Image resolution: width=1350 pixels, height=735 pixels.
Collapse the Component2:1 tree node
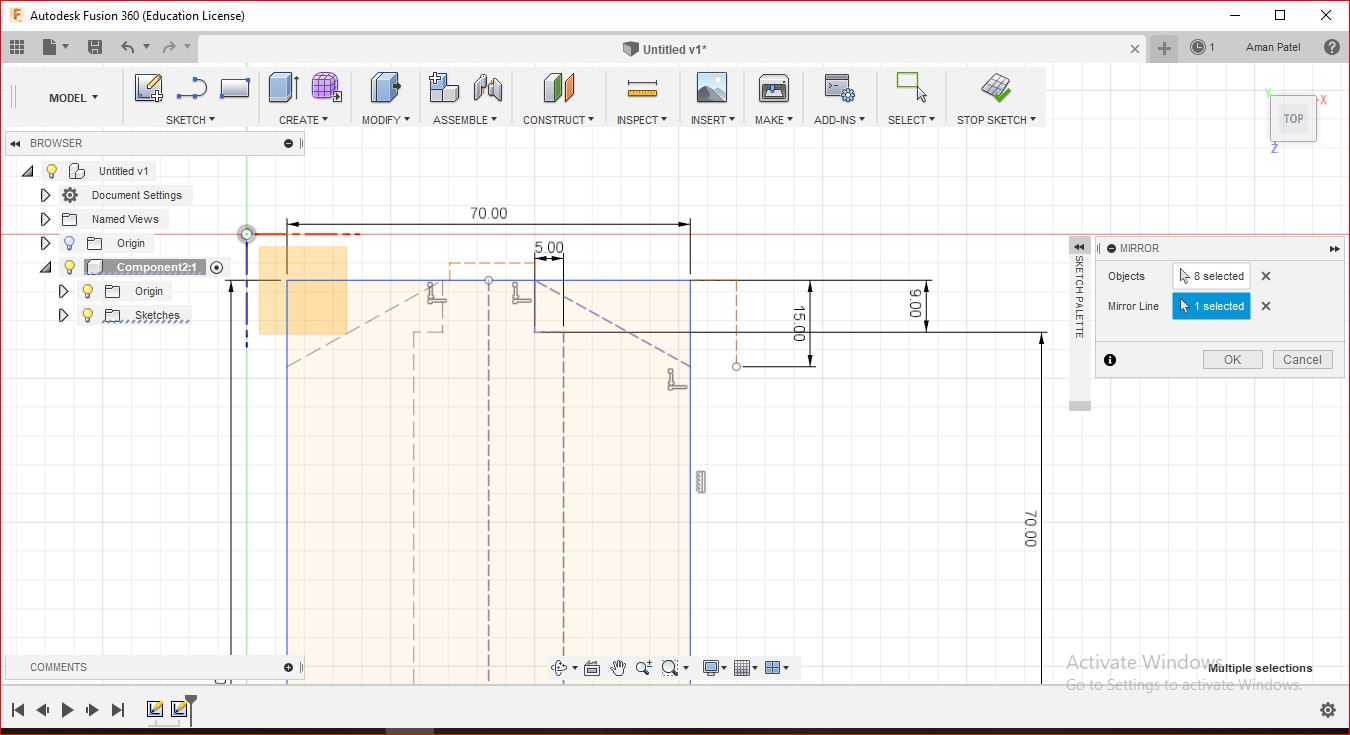(x=45, y=267)
